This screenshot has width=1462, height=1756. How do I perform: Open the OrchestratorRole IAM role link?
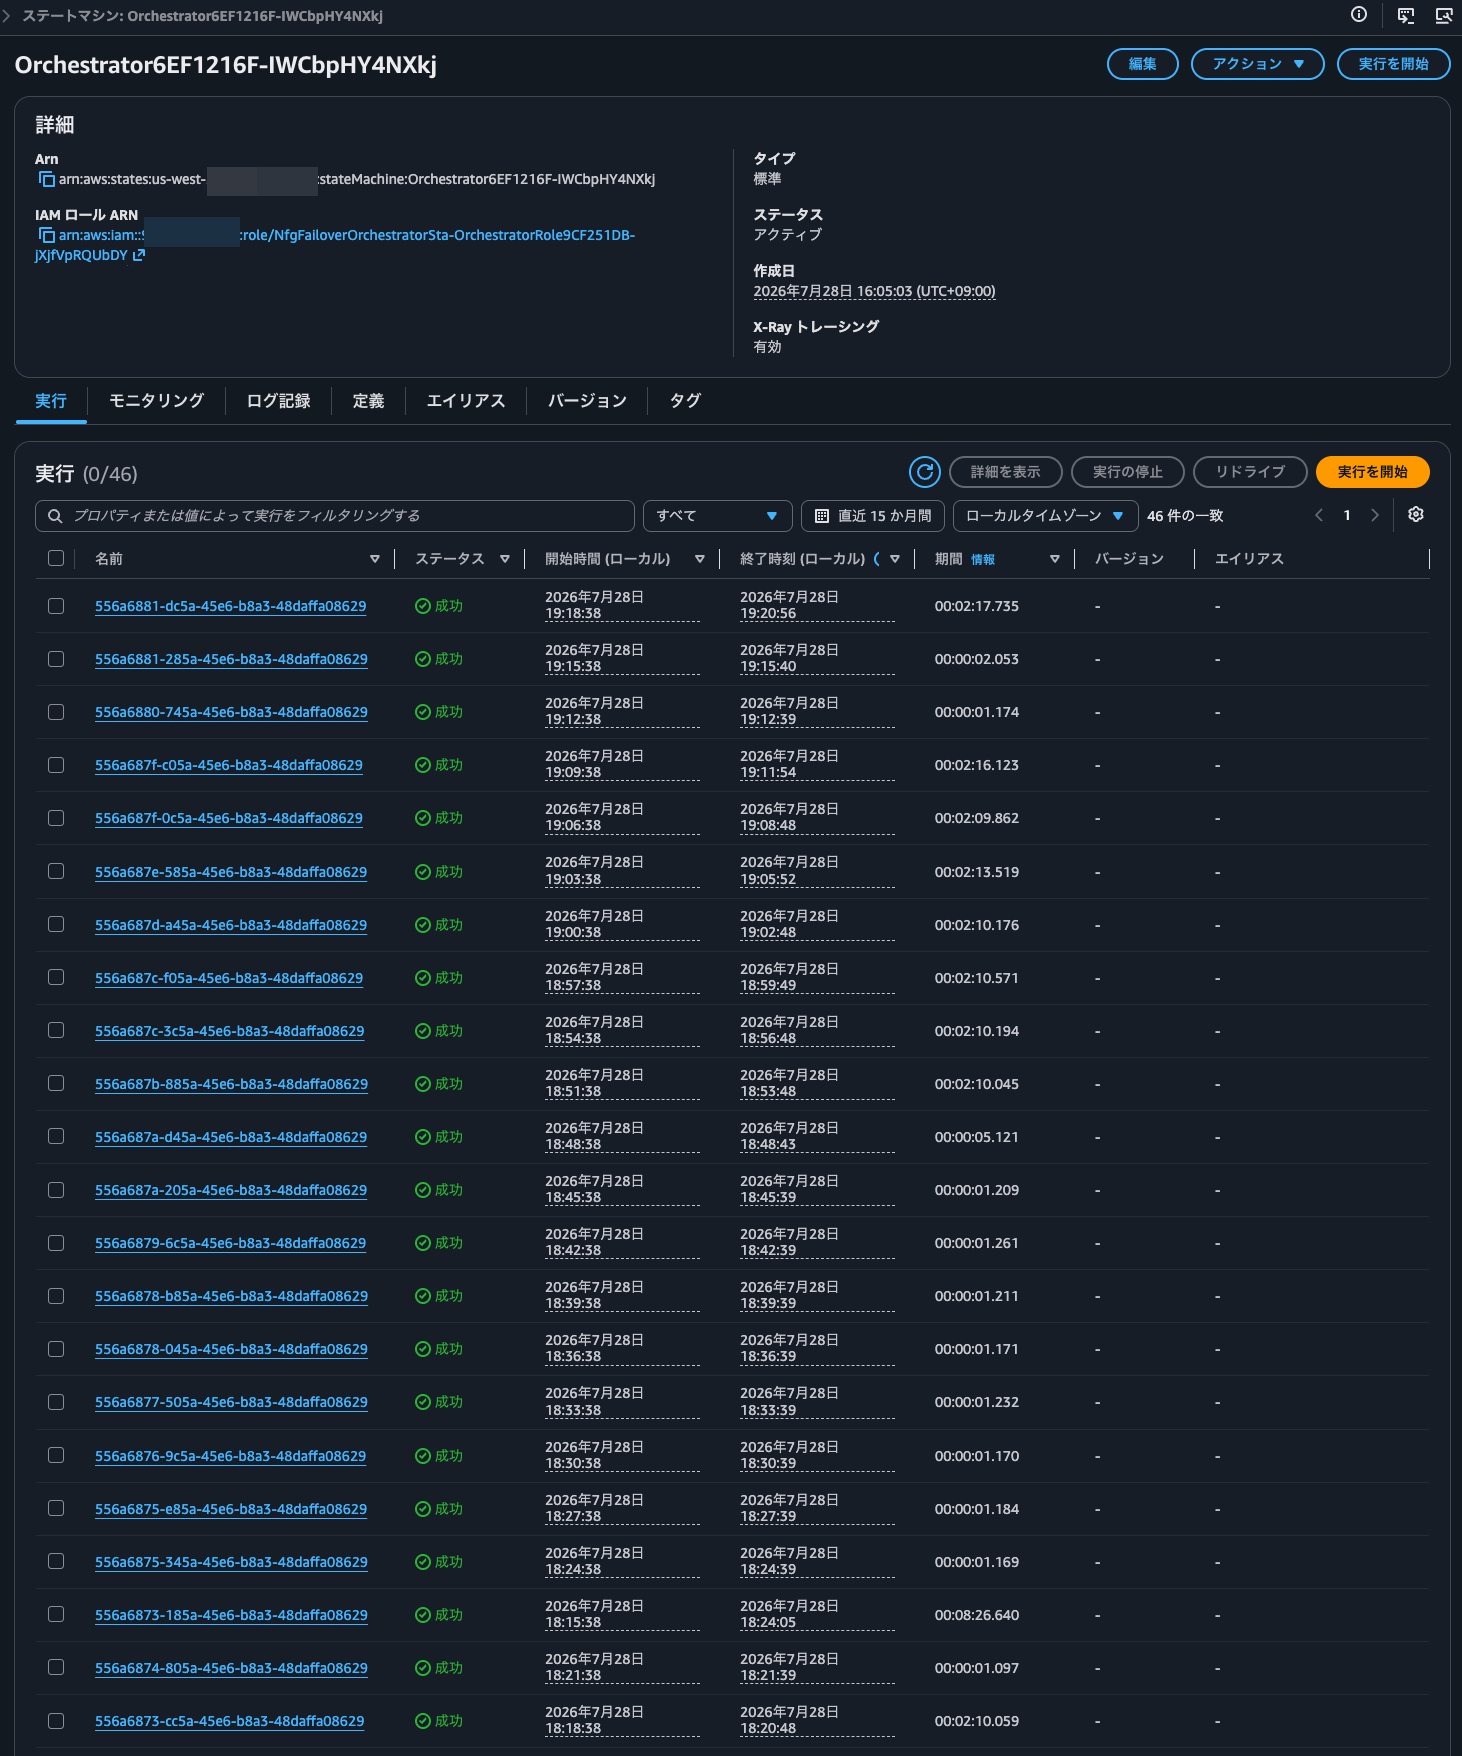pos(335,245)
